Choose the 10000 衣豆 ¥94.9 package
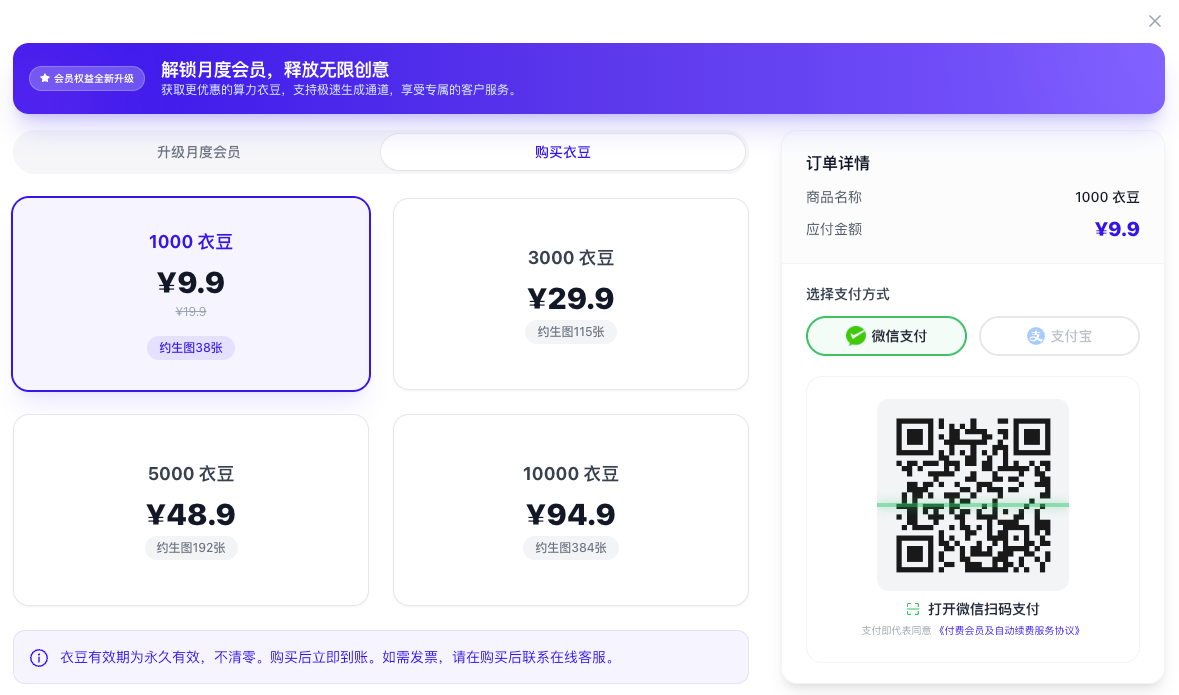1179x695 pixels. pos(571,510)
